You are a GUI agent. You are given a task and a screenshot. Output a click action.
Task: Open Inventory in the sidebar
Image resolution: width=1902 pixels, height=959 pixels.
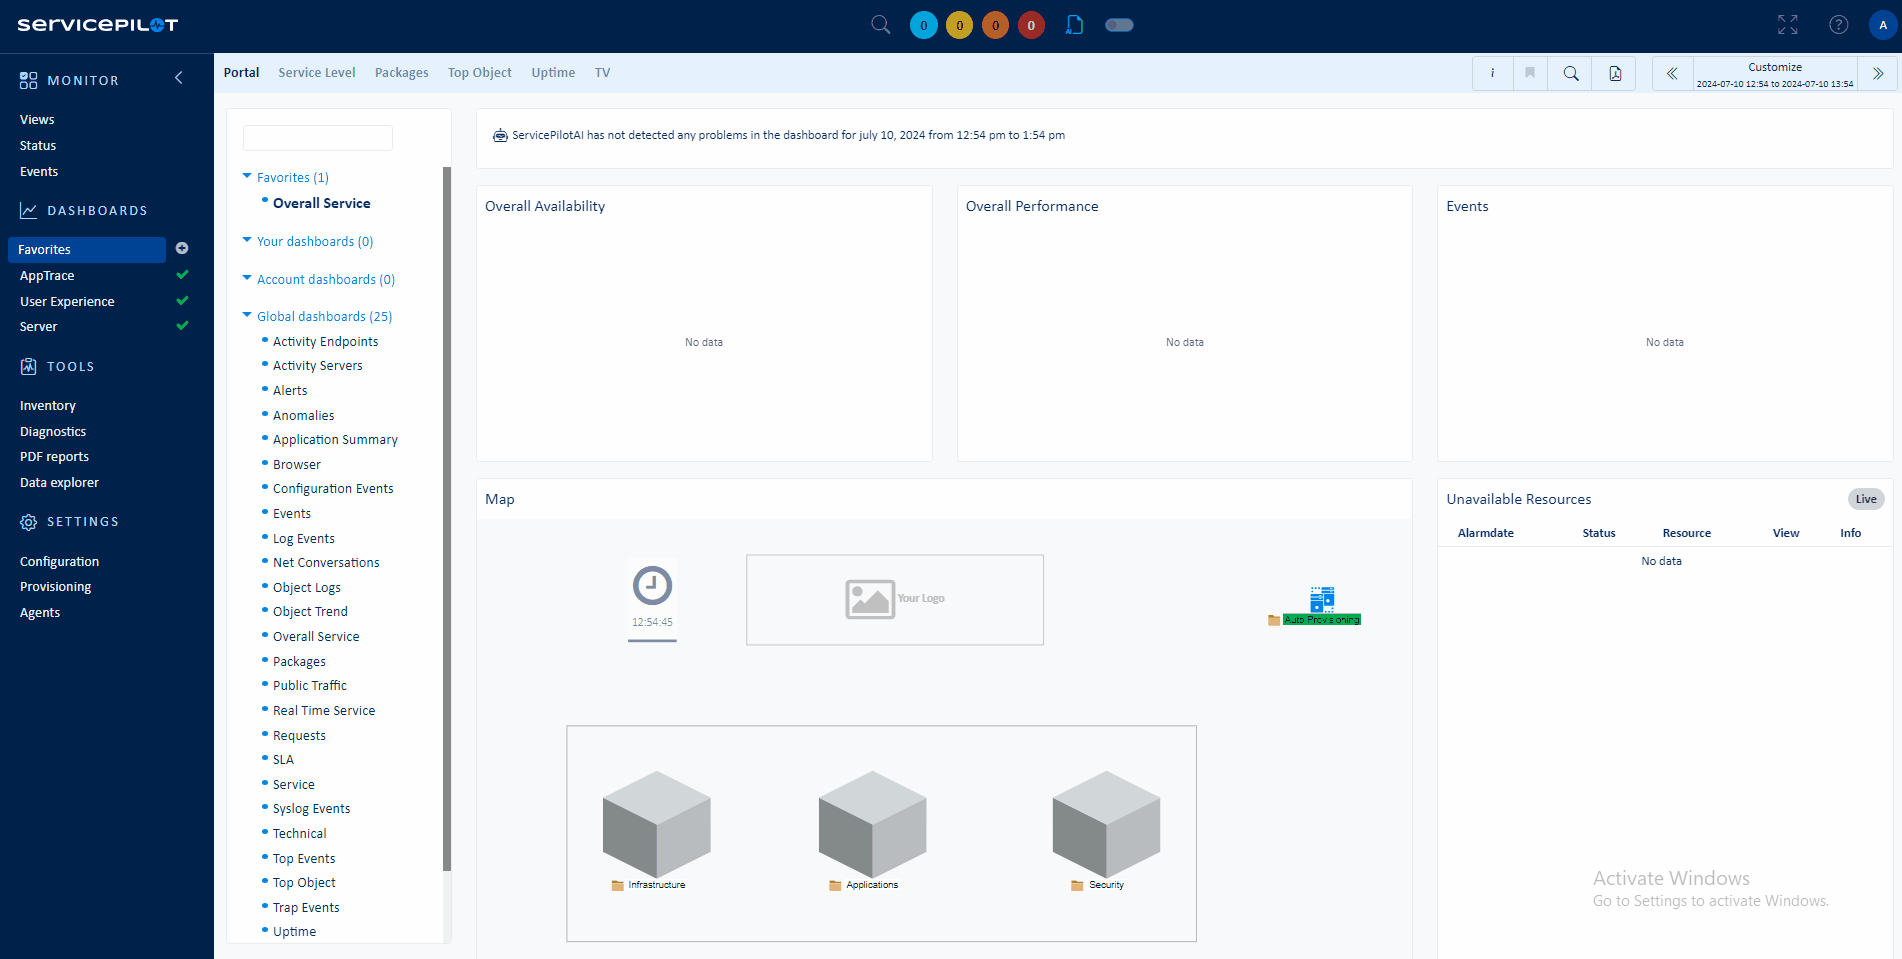(x=48, y=405)
